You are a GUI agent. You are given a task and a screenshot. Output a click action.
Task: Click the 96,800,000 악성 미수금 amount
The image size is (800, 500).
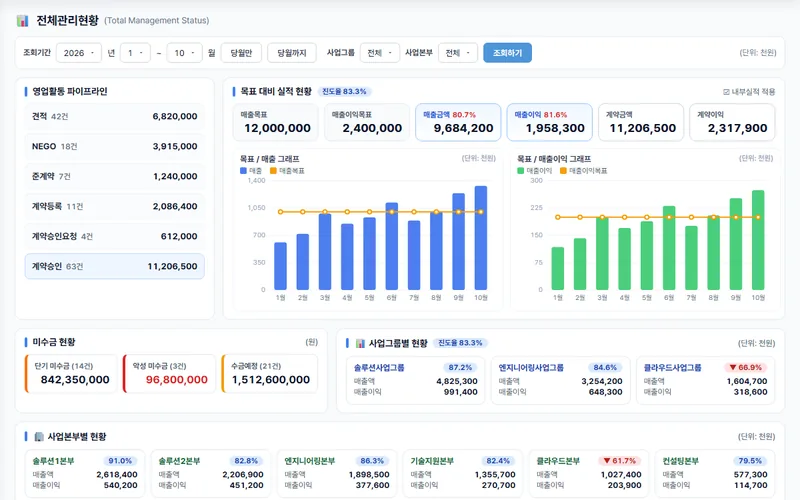point(177,380)
